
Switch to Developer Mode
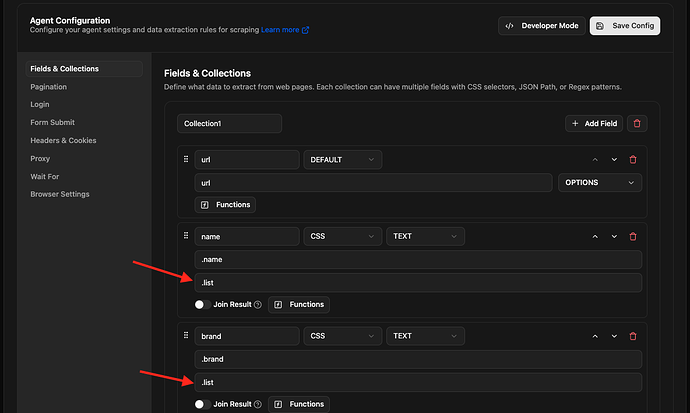(542, 26)
